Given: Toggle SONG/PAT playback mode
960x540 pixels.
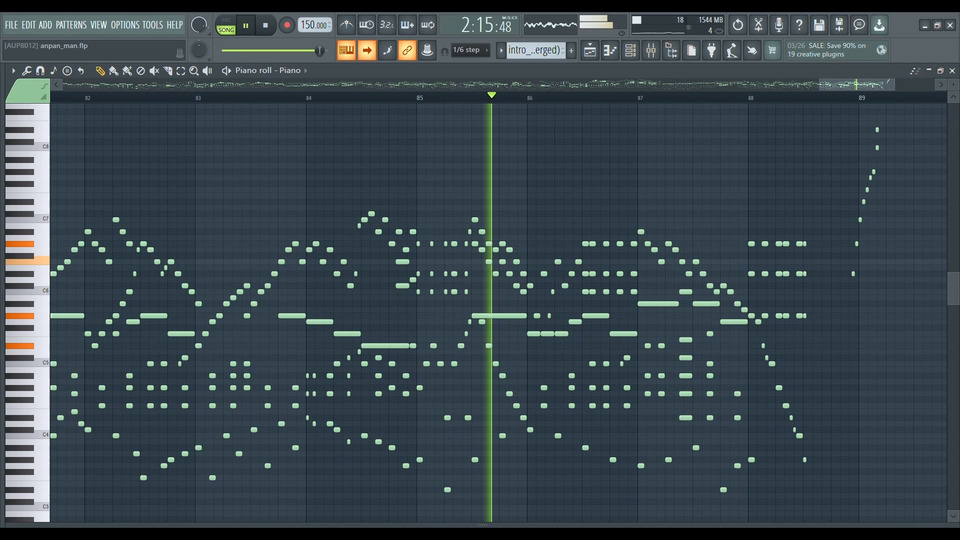Looking at the screenshot, I should tap(226, 26).
